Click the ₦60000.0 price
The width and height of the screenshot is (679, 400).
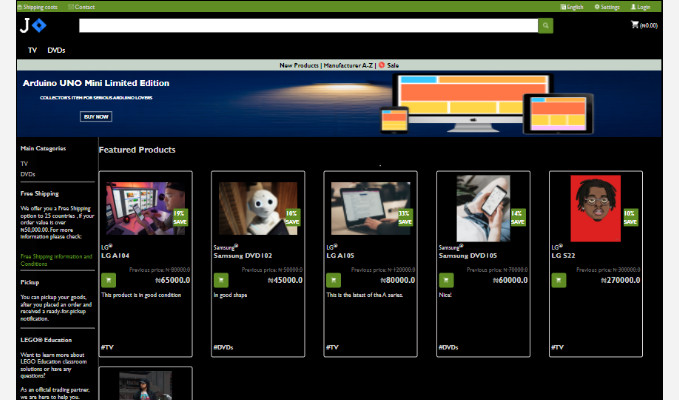tap(510, 280)
